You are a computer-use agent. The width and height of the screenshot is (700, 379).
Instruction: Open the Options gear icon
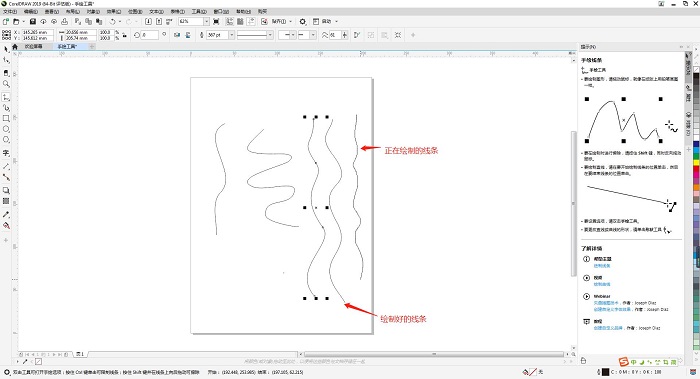[303, 21]
